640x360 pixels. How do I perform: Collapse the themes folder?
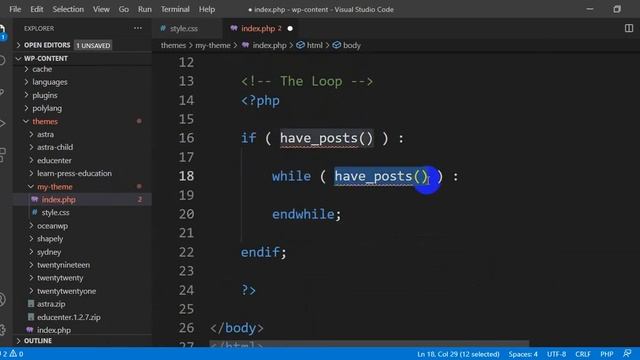45,122
